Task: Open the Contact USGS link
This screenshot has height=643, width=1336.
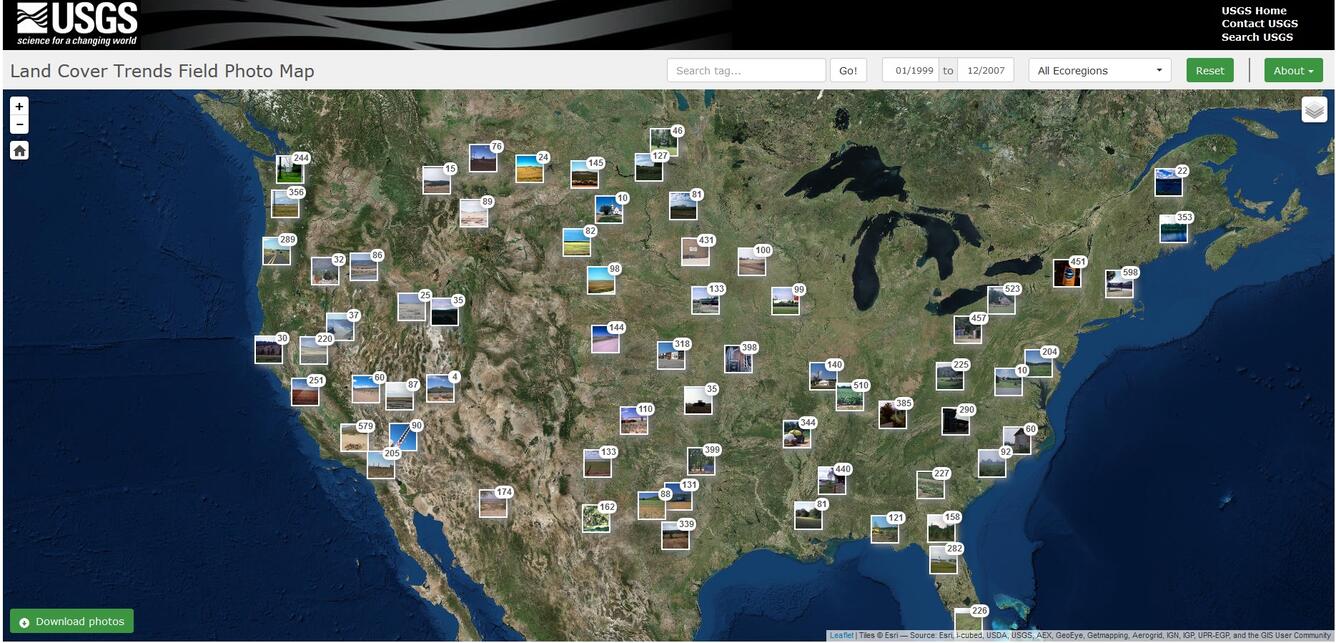Action: [x=1259, y=24]
